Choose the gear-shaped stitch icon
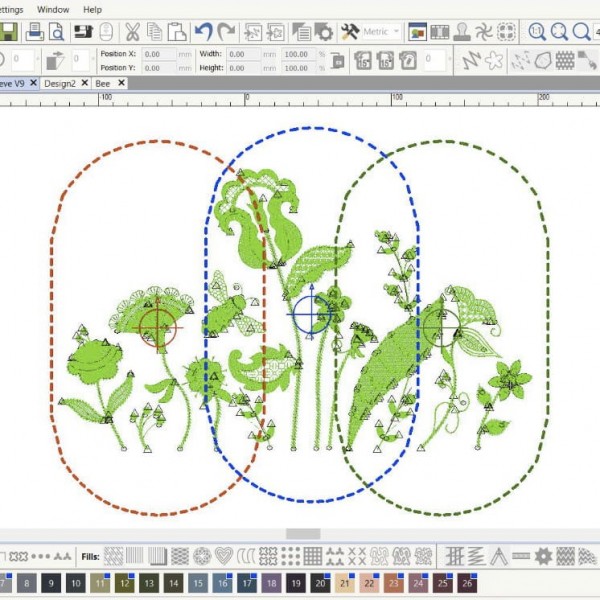600x600 pixels. point(543,555)
